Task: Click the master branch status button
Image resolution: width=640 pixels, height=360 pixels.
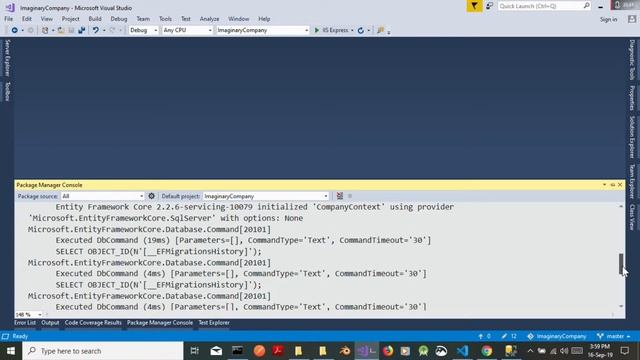Action: pos(613,336)
